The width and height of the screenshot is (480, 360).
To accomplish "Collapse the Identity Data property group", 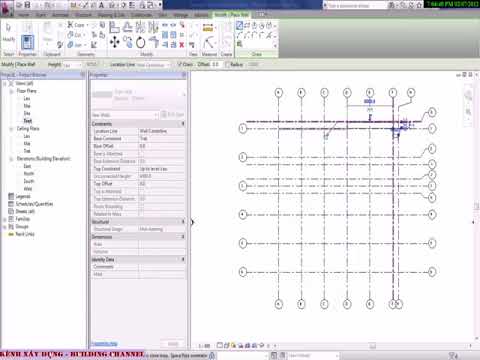I will [x=183, y=259].
